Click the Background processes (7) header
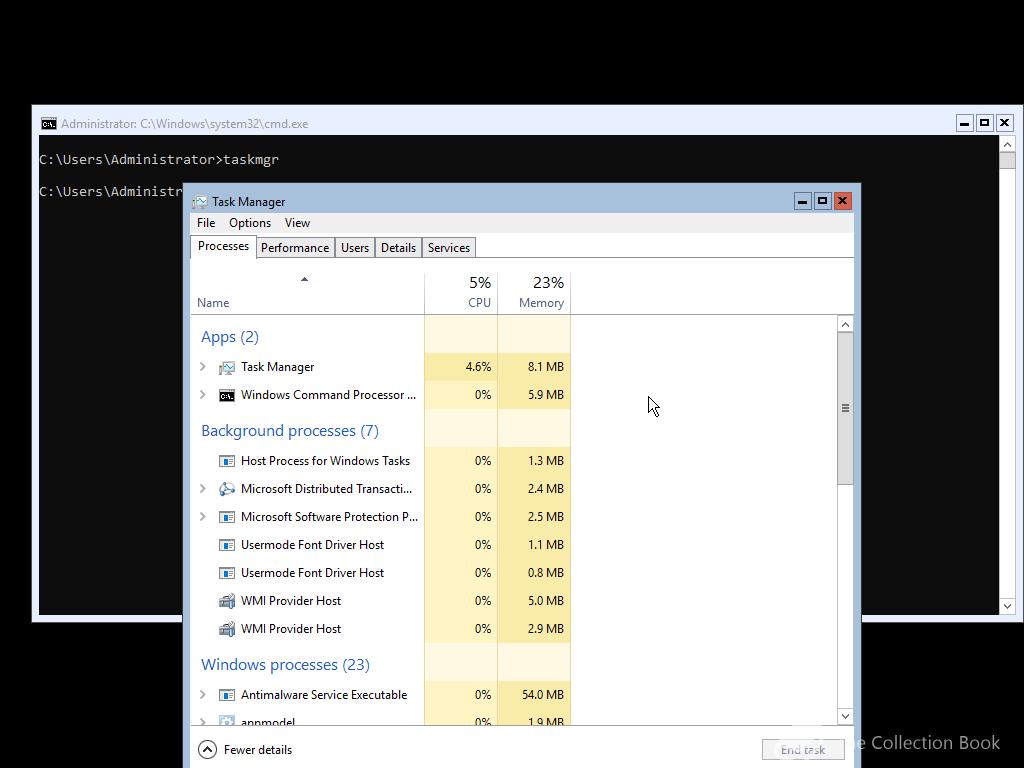The height and width of the screenshot is (768, 1024). point(290,431)
